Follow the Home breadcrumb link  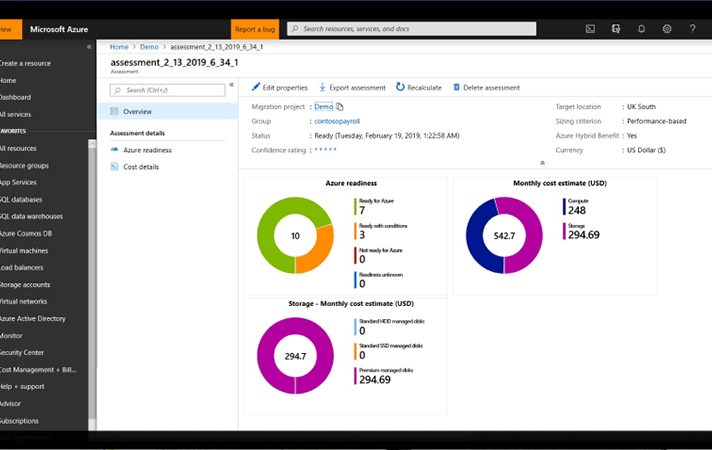[119, 47]
